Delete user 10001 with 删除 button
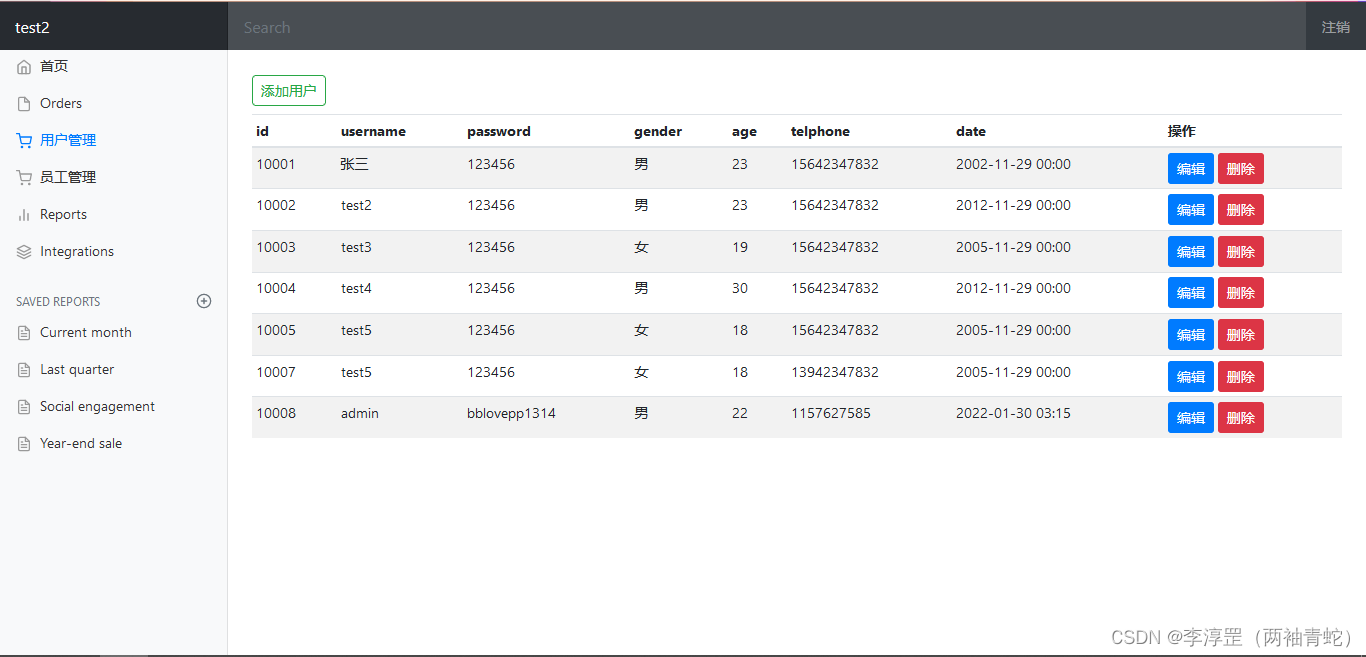This screenshot has height=657, width=1366. point(1241,168)
